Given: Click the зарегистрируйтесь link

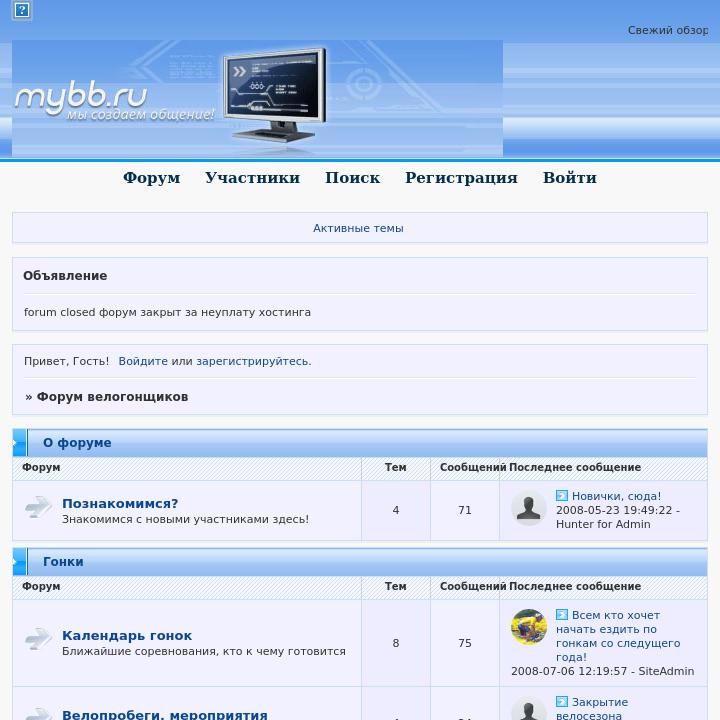Looking at the screenshot, I should (x=253, y=361).
